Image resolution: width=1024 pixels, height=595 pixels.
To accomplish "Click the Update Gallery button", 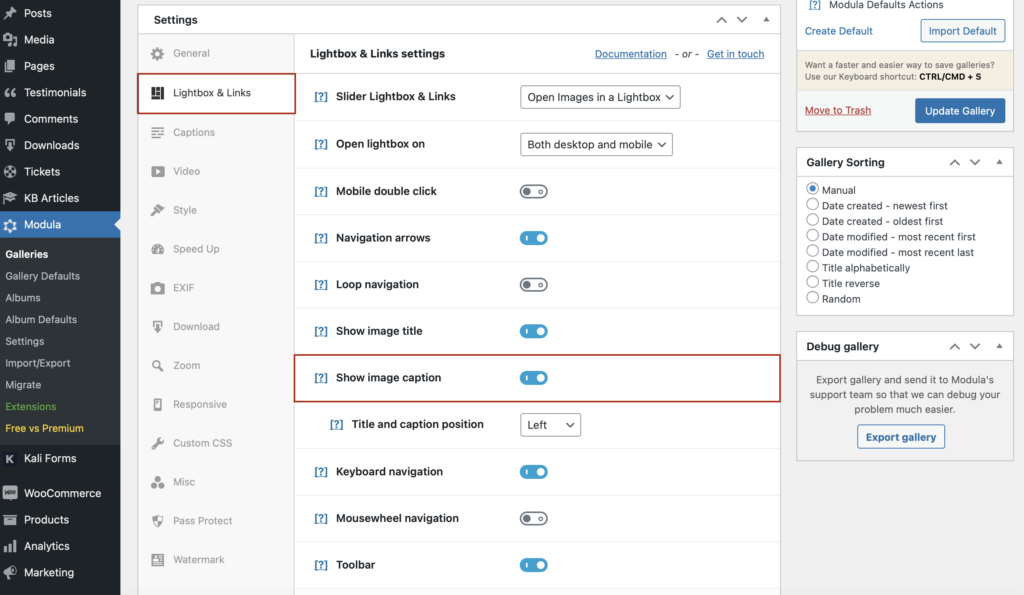I will pos(959,111).
